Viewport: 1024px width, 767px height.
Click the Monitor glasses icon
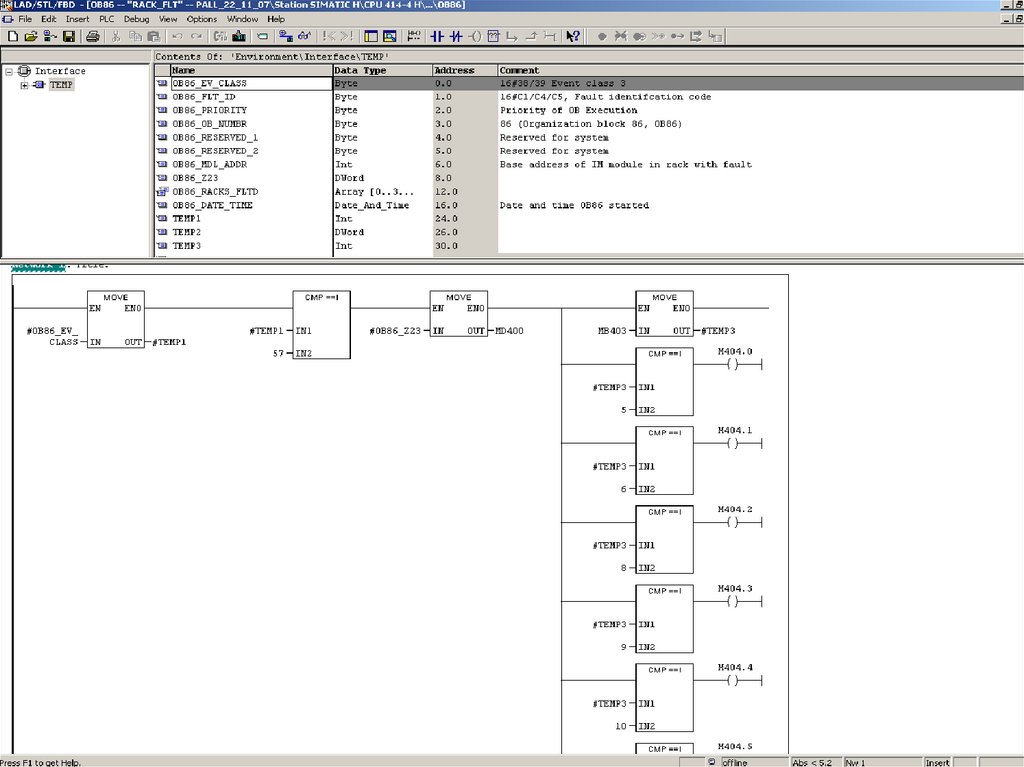coord(304,37)
